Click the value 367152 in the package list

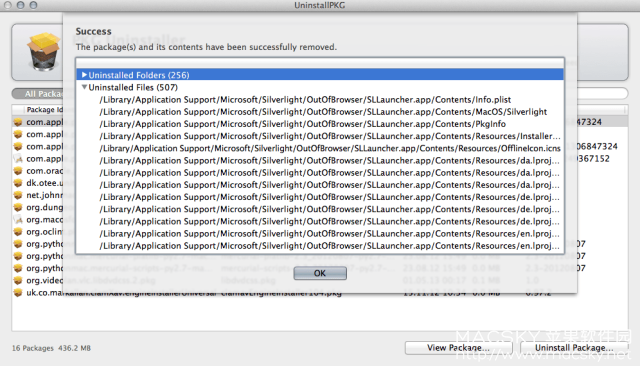(x=593, y=159)
